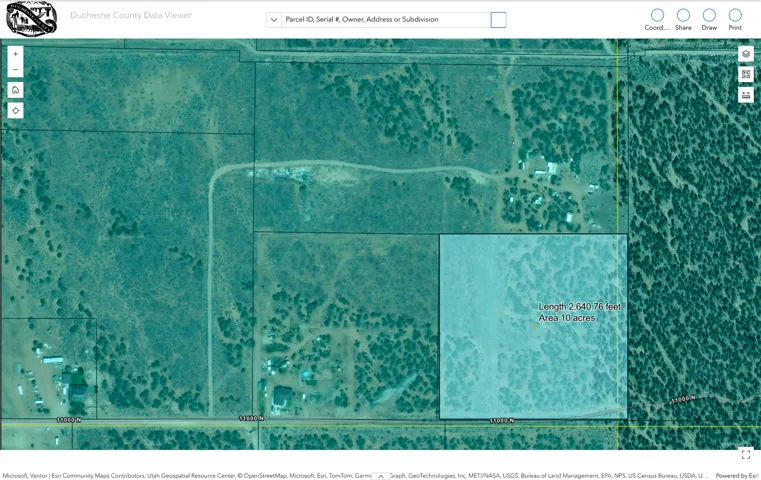Viewport: 761px width, 480px height.
Task: Open the basemap gallery
Action: [746, 74]
